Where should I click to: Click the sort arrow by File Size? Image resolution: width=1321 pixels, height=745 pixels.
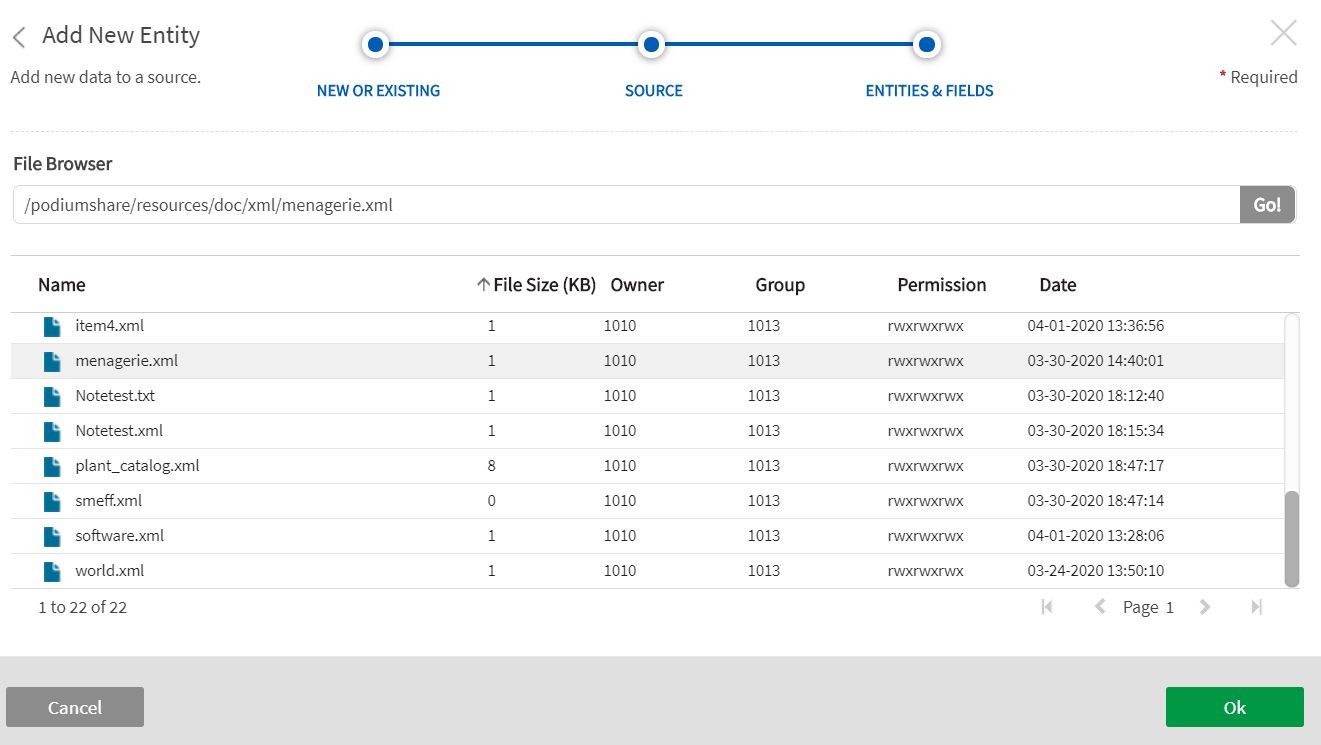click(484, 285)
